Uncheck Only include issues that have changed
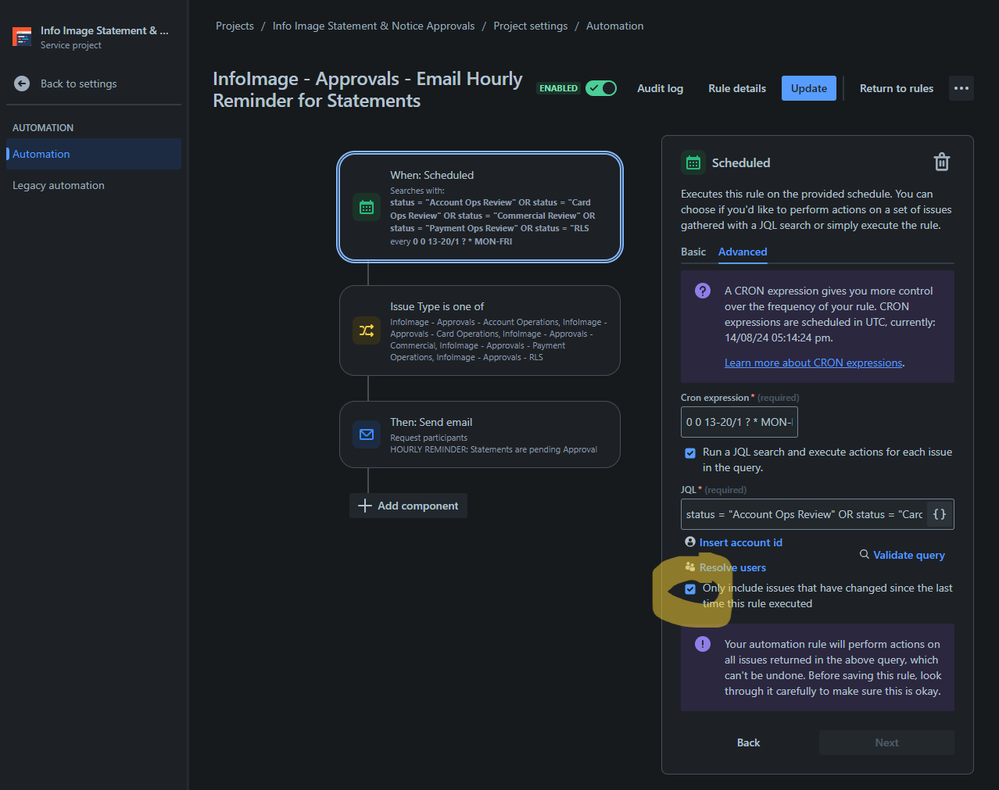This screenshot has width=999, height=790. pyautogui.click(x=690, y=589)
